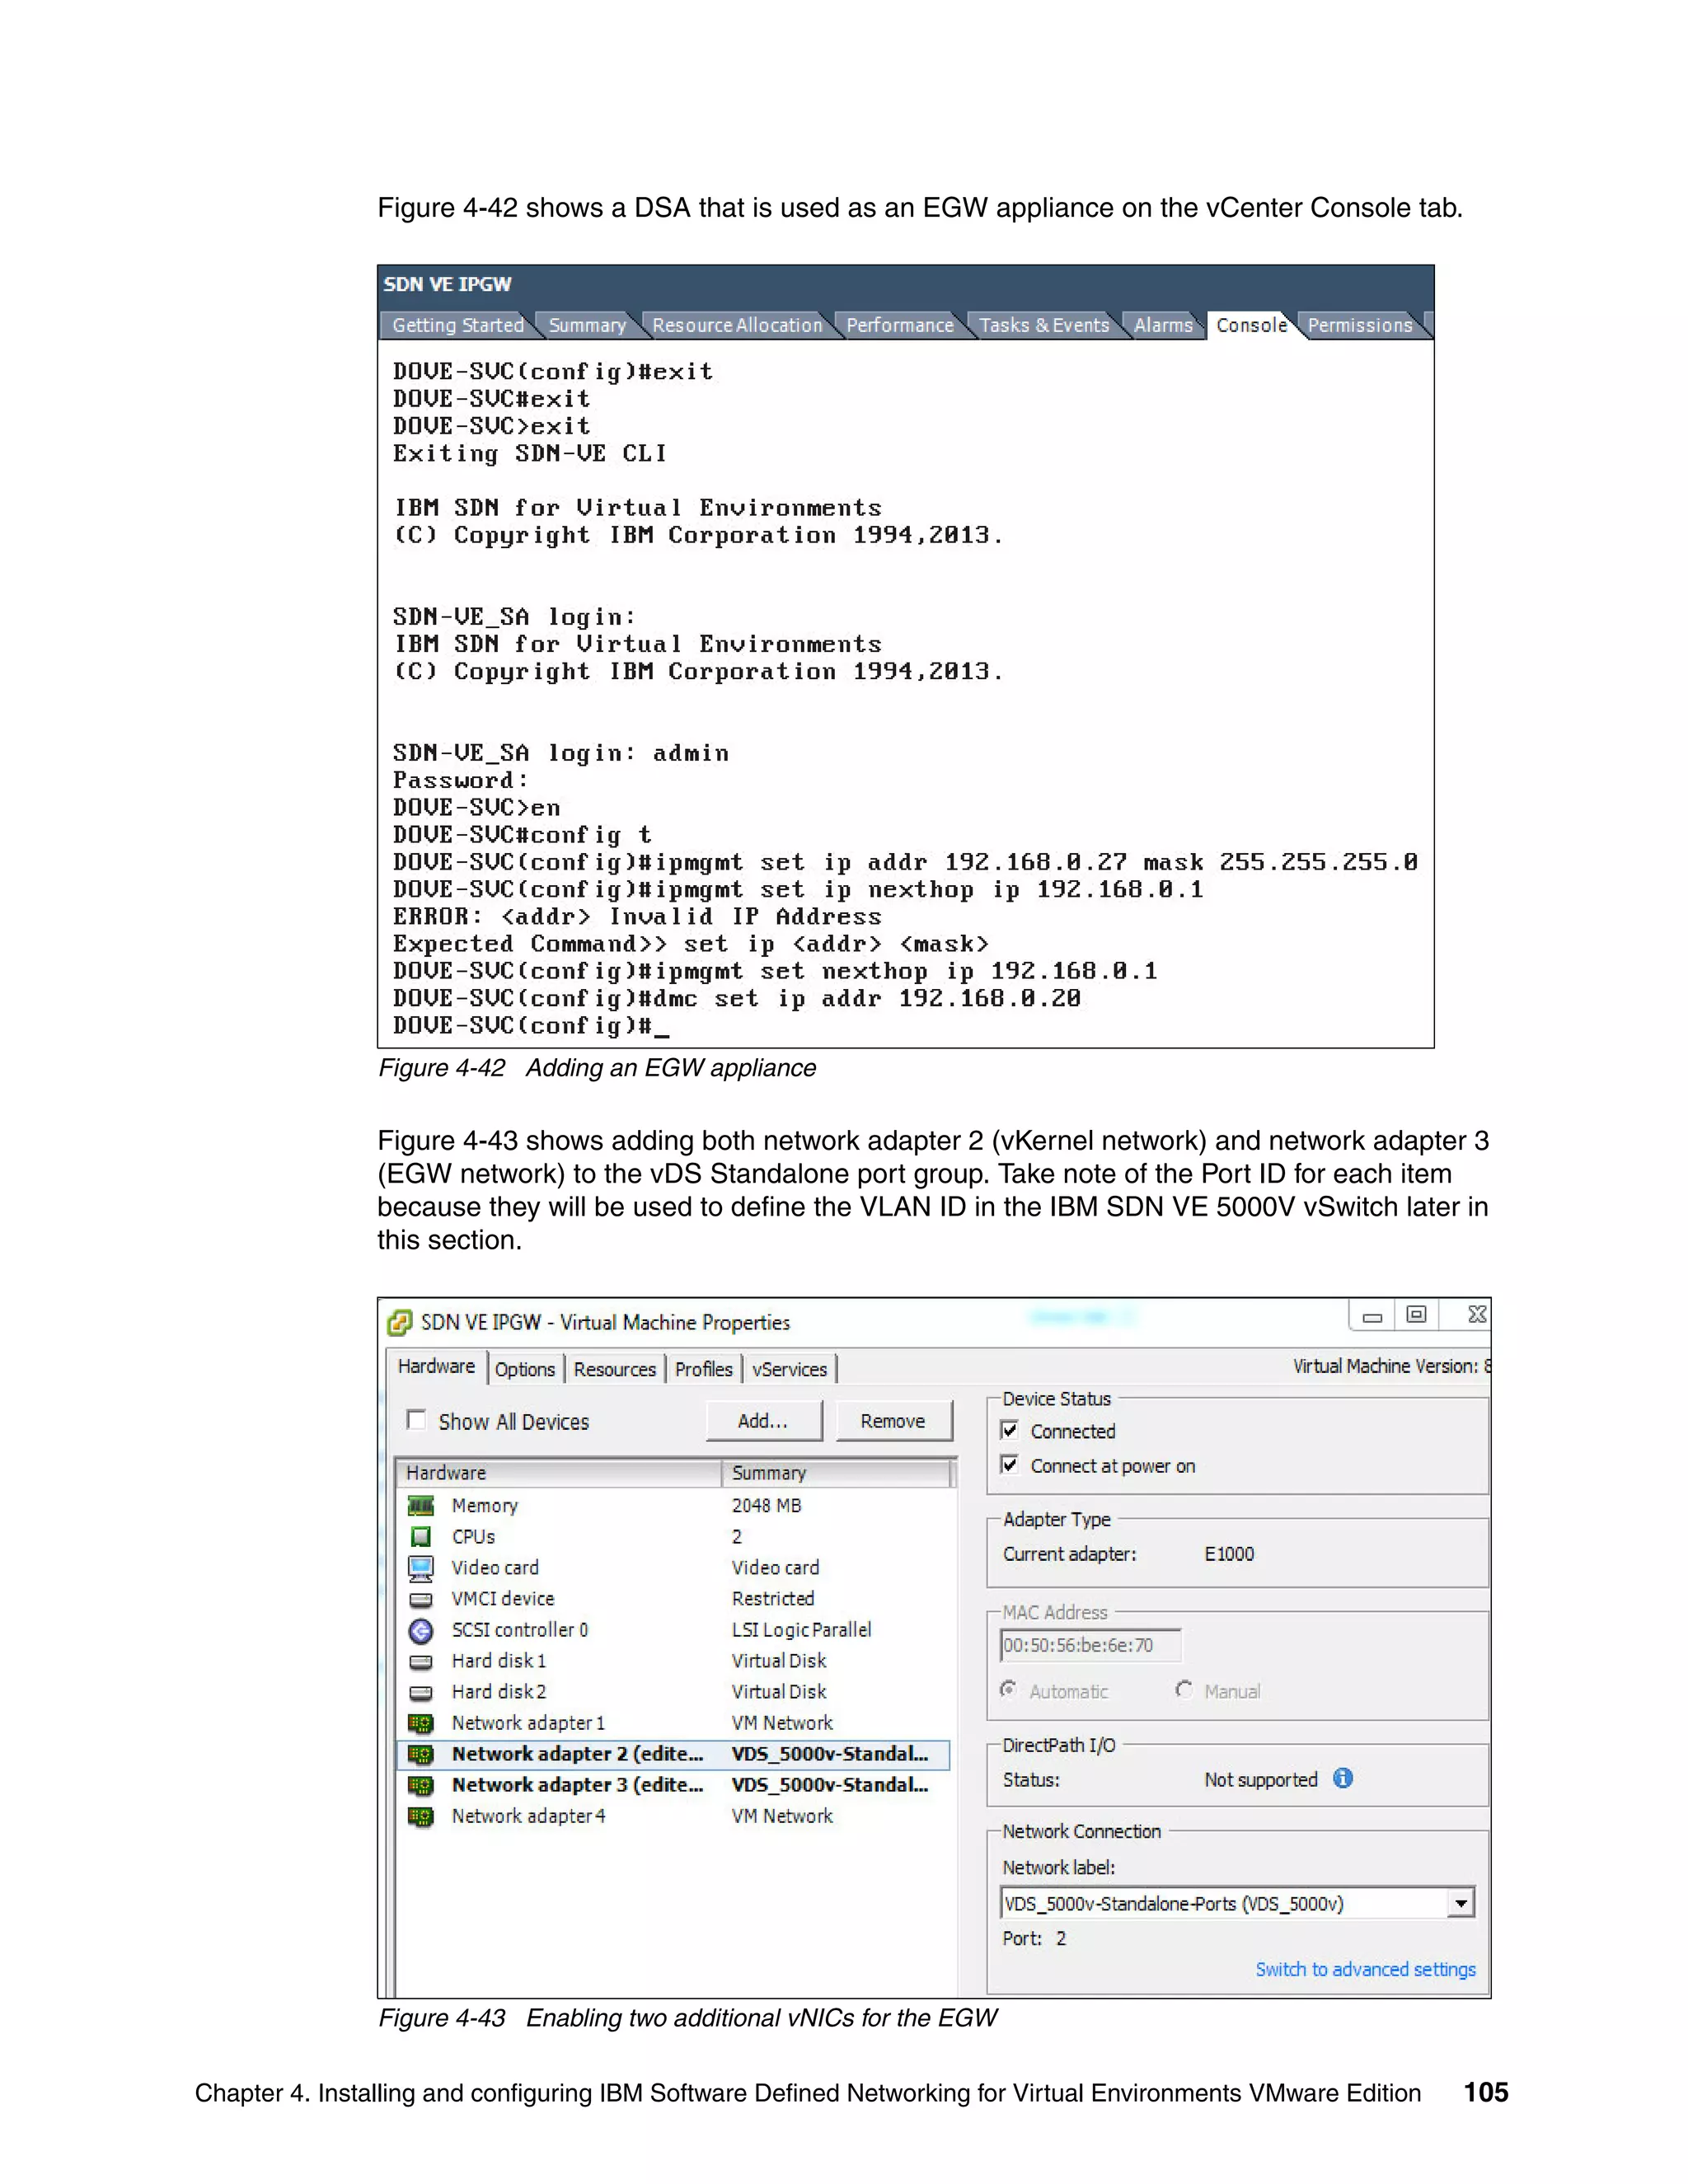
Task: Click the Hardware column header
Action: coord(559,1472)
